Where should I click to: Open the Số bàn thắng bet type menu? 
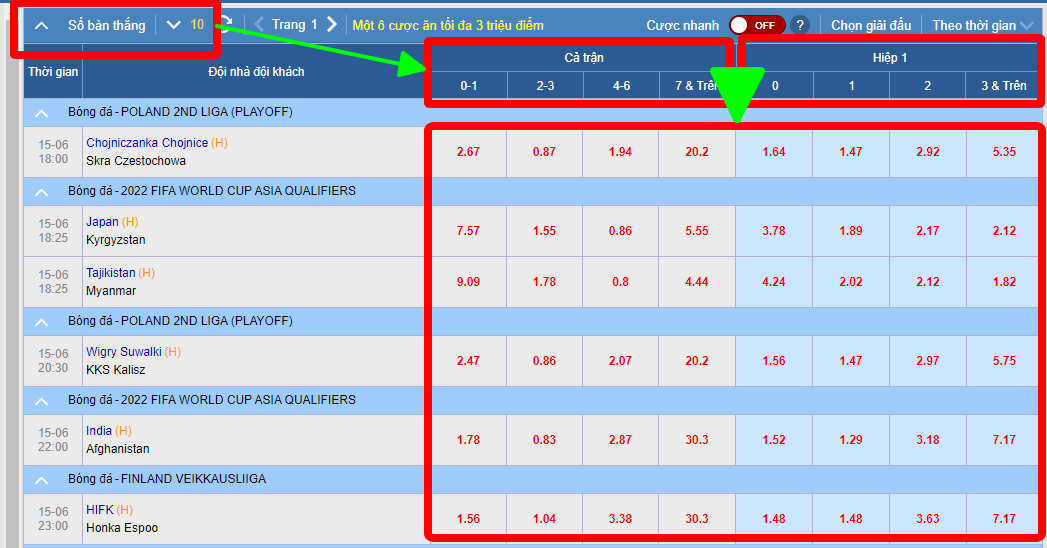click(106, 25)
